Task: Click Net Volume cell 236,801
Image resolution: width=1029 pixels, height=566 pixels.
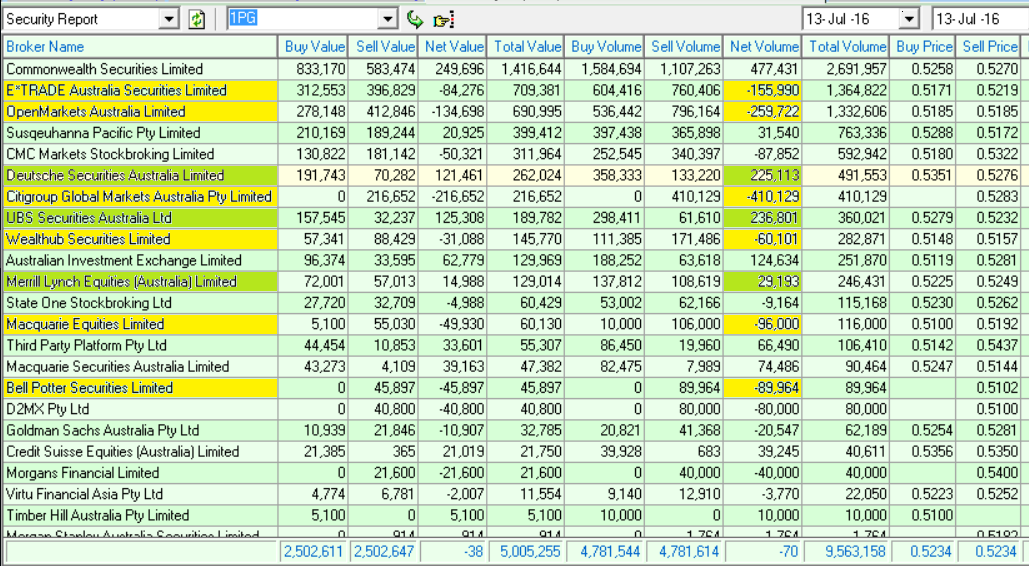Action: pos(763,218)
